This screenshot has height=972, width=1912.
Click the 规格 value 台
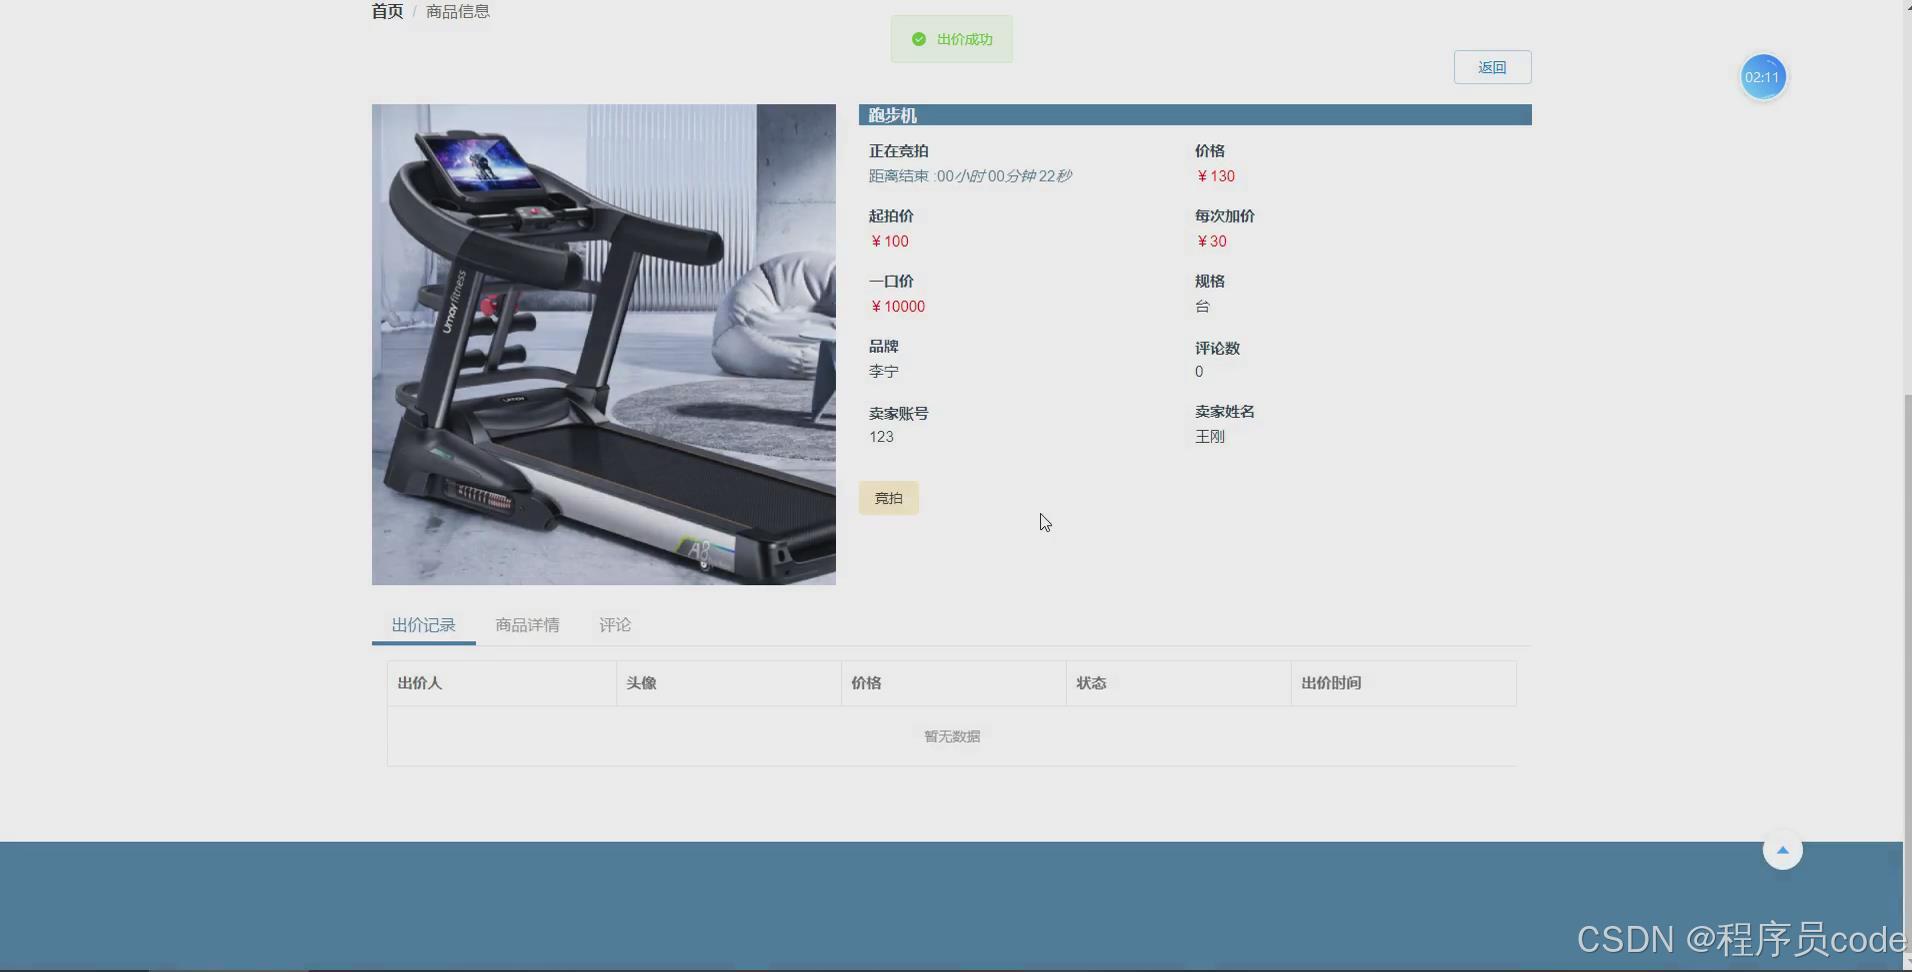pos(1202,306)
